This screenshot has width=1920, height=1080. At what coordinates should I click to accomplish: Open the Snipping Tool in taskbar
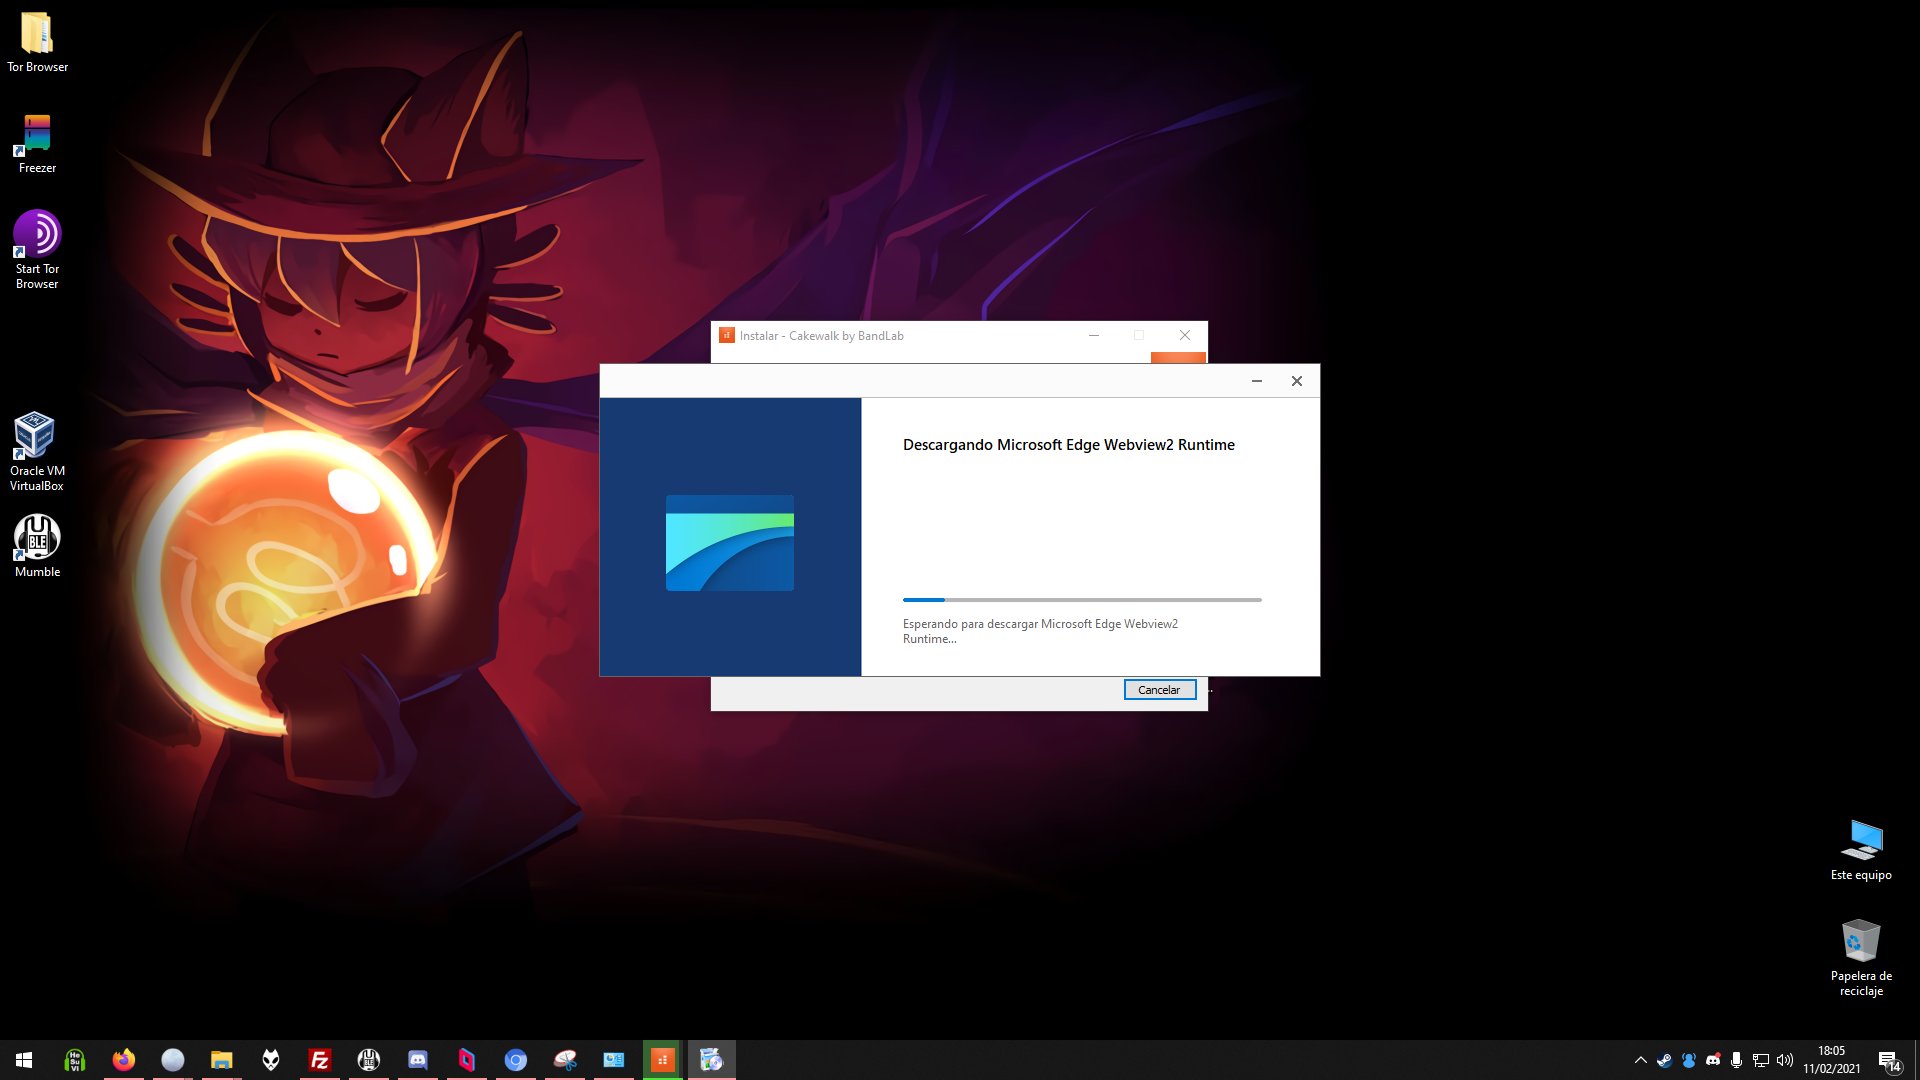(564, 1060)
